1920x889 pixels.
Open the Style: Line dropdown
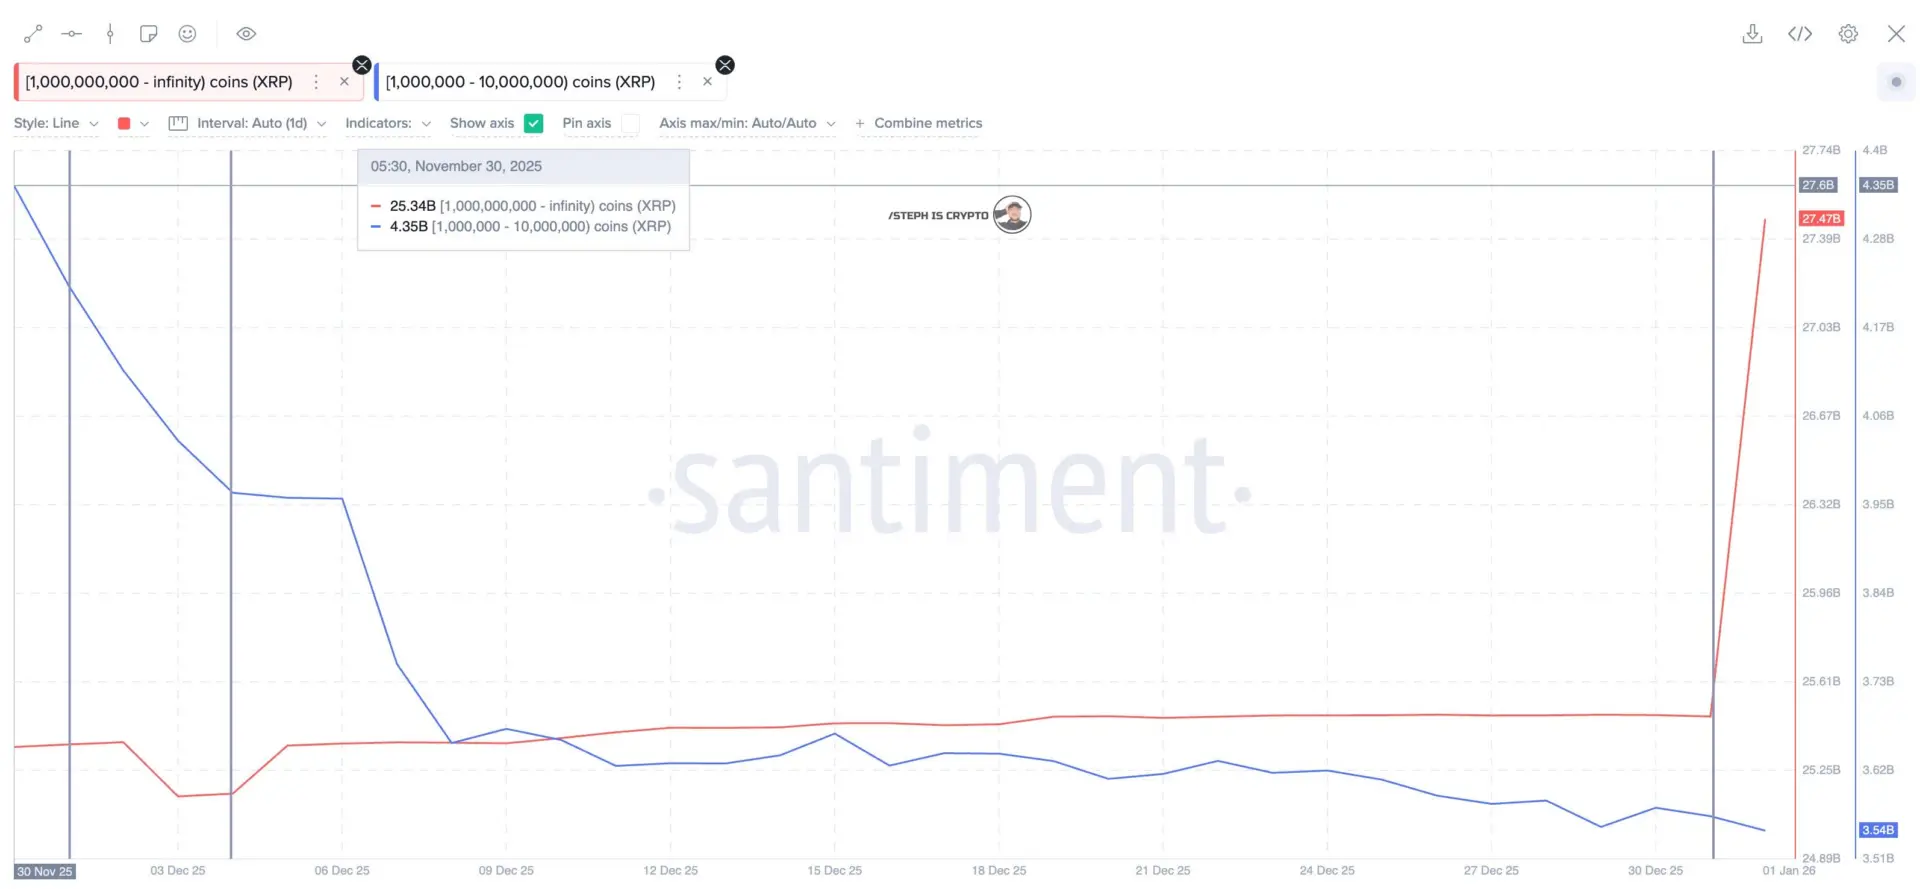[x=56, y=123]
